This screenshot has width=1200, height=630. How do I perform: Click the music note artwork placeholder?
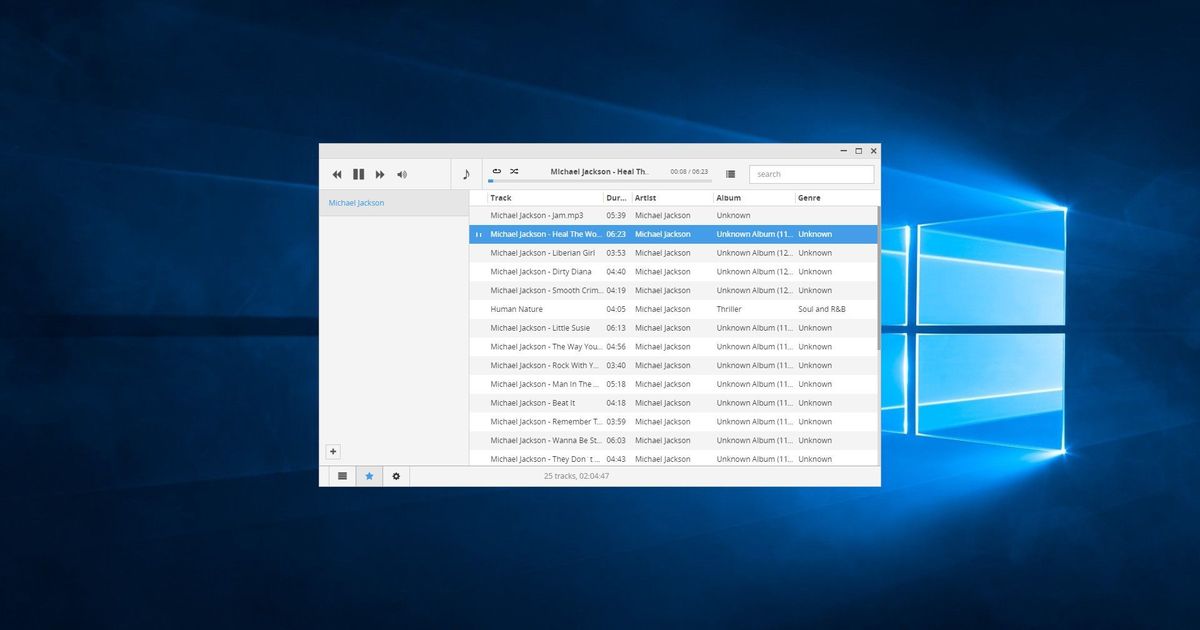tap(466, 173)
